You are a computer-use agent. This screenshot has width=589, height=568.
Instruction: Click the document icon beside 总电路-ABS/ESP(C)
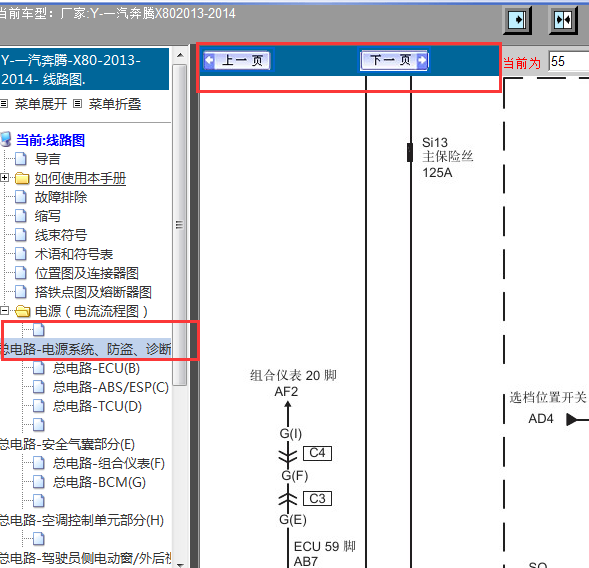click(x=39, y=387)
